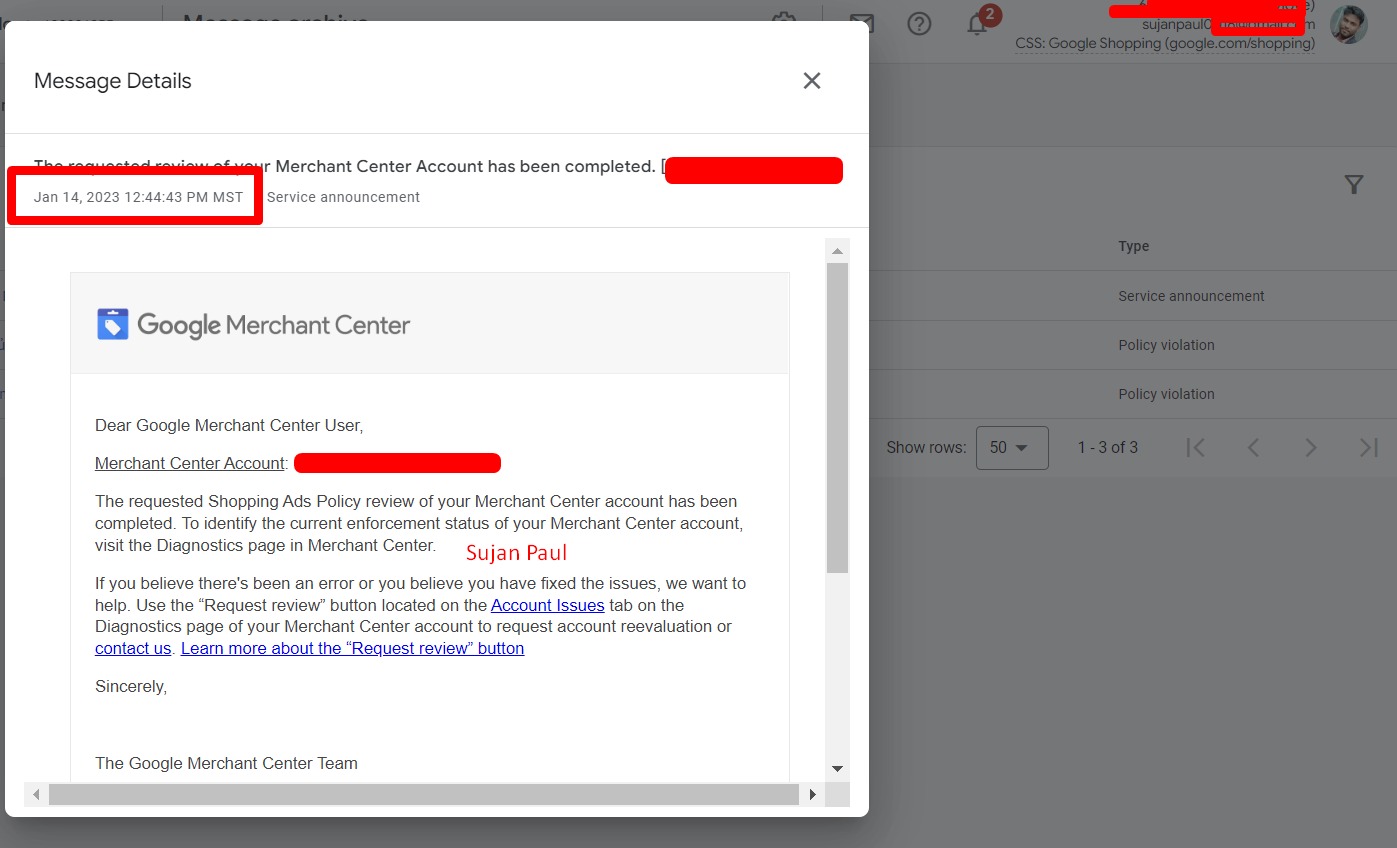This screenshot has height=848, width=1397.
Task: Go to the previous page of messages
Action: 1253,447
